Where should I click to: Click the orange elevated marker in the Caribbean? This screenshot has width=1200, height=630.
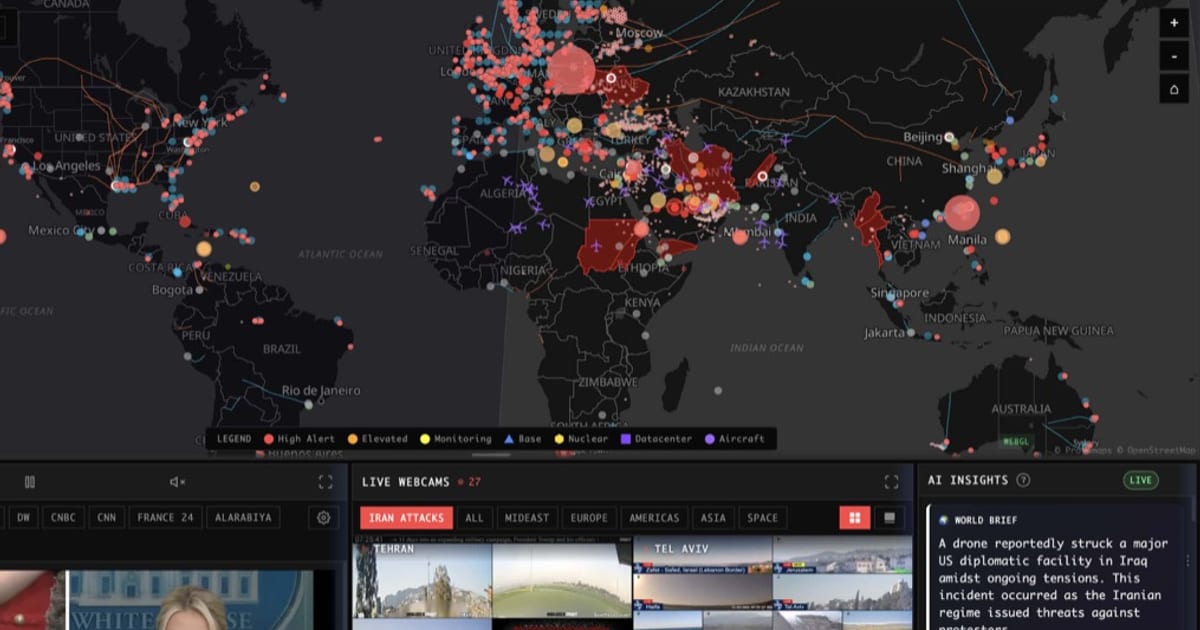(x=204, y=249)
